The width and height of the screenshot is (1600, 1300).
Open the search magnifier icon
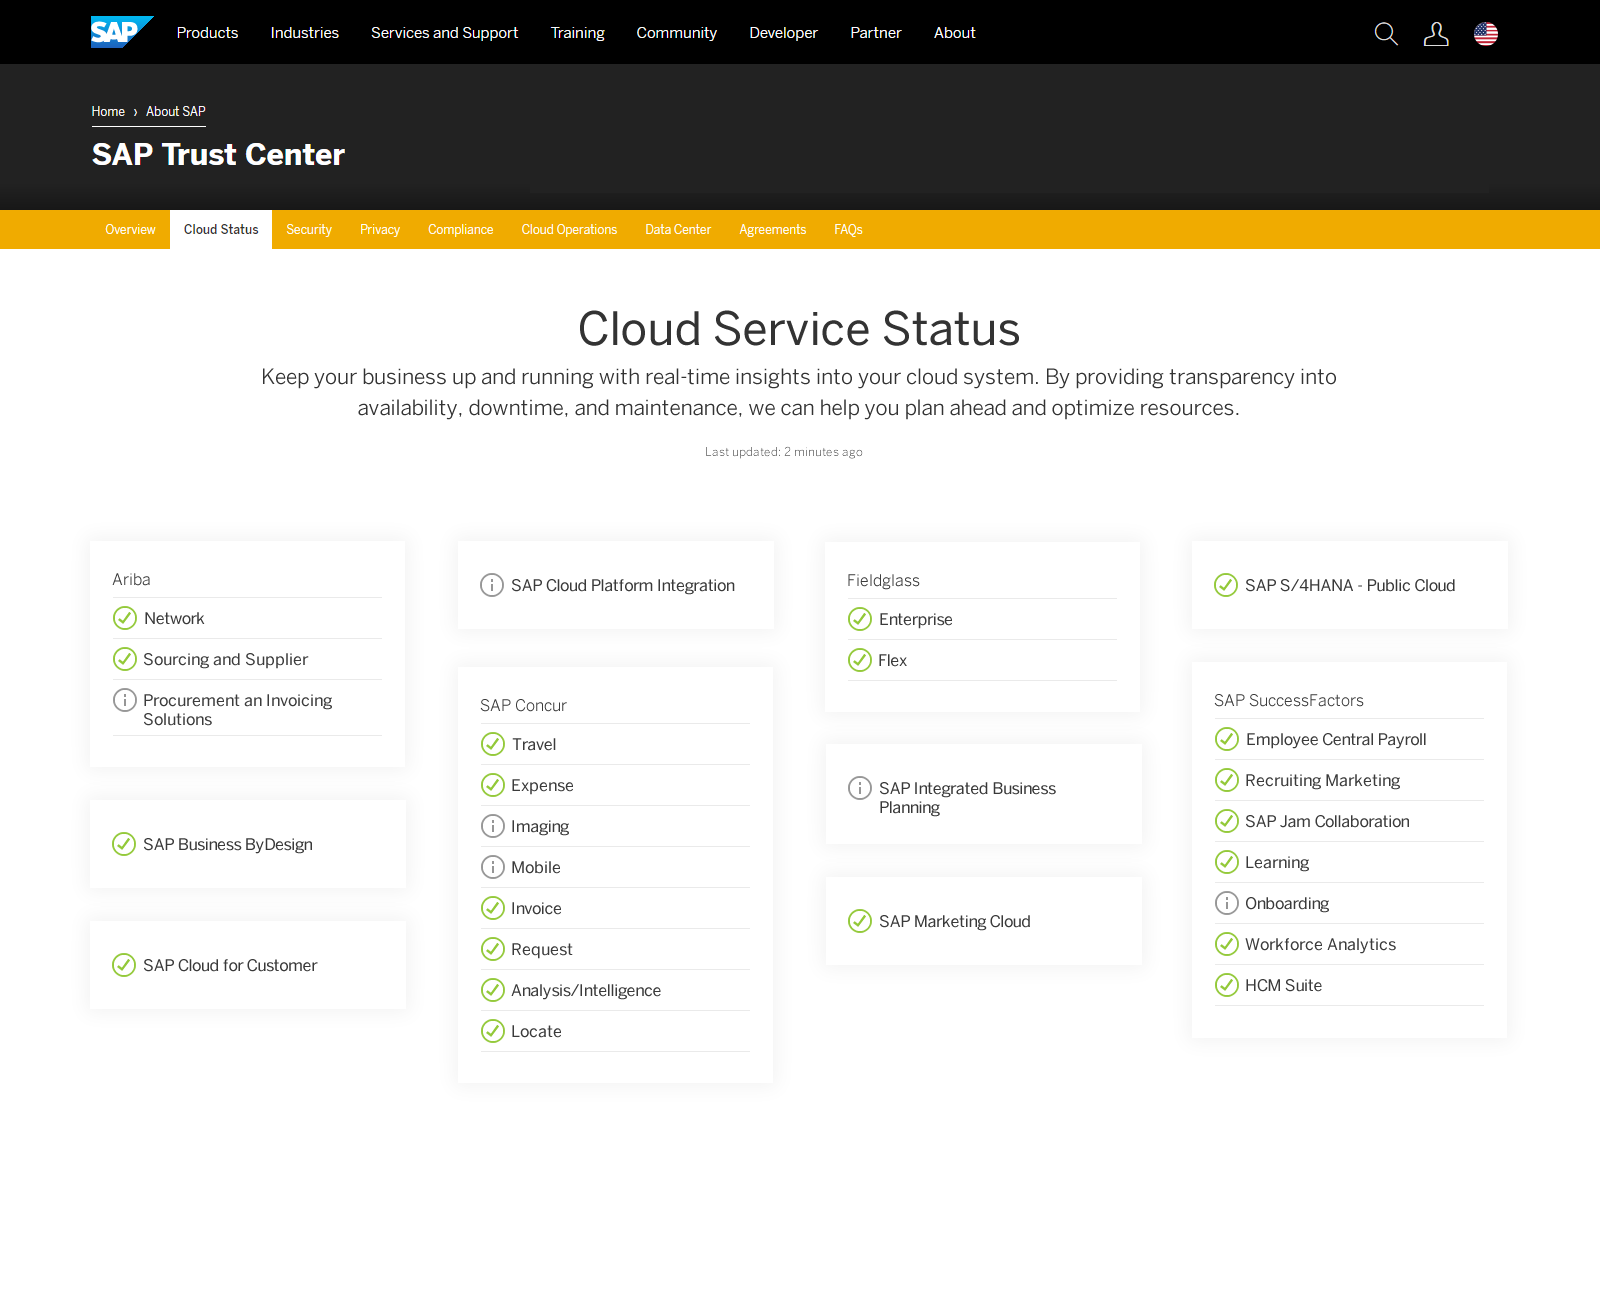click(x=1386, y=34)
